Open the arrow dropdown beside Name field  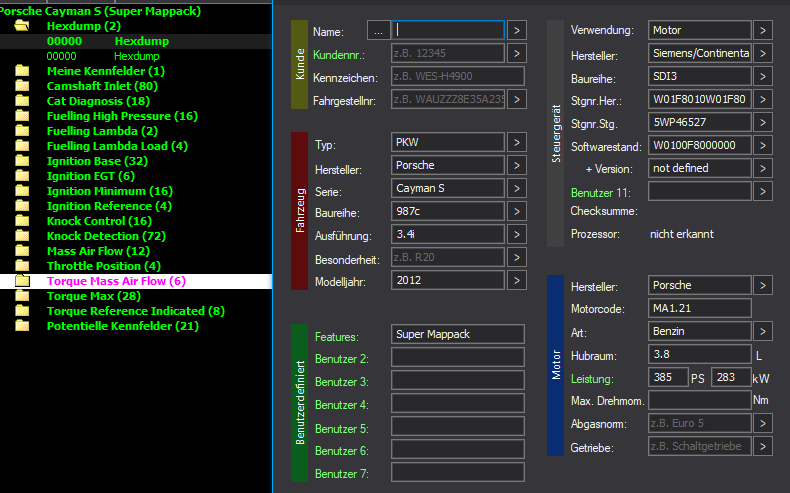pos(516,31)
